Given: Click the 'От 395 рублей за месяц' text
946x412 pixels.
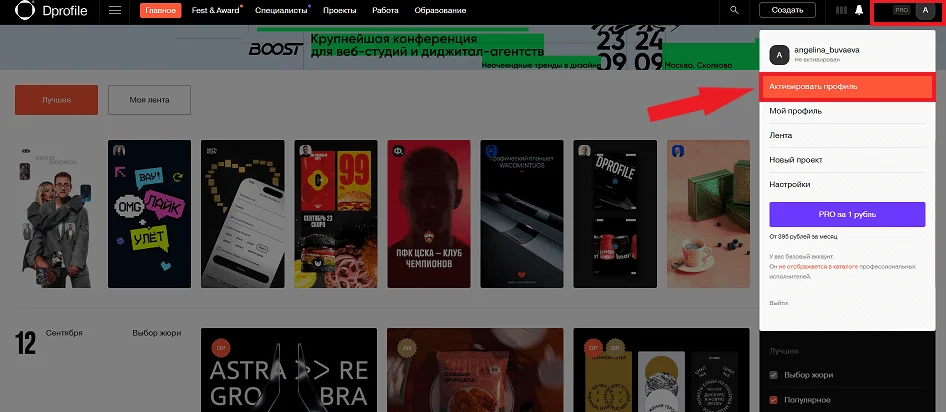Looking at the screenshot, I should click(x=803, y=236).
